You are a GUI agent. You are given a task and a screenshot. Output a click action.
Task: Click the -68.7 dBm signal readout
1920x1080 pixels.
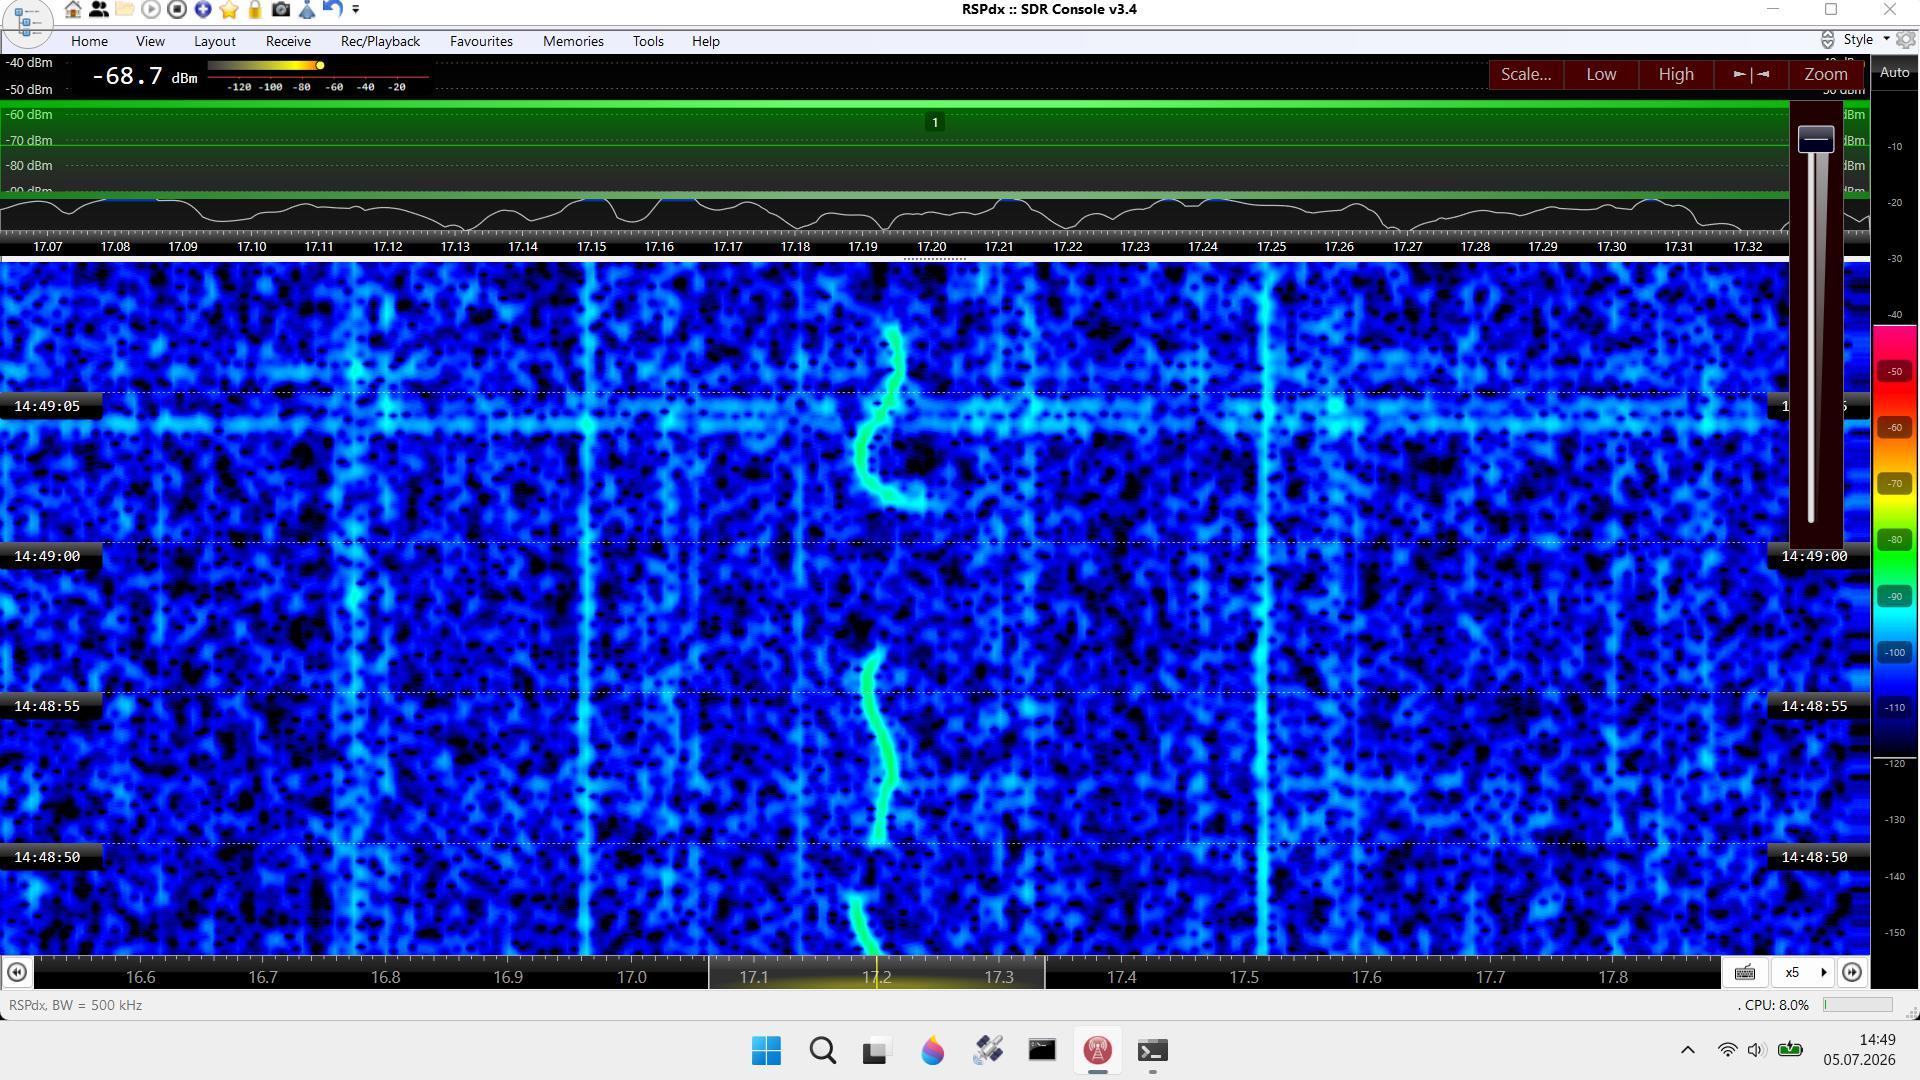click(145, 76)
